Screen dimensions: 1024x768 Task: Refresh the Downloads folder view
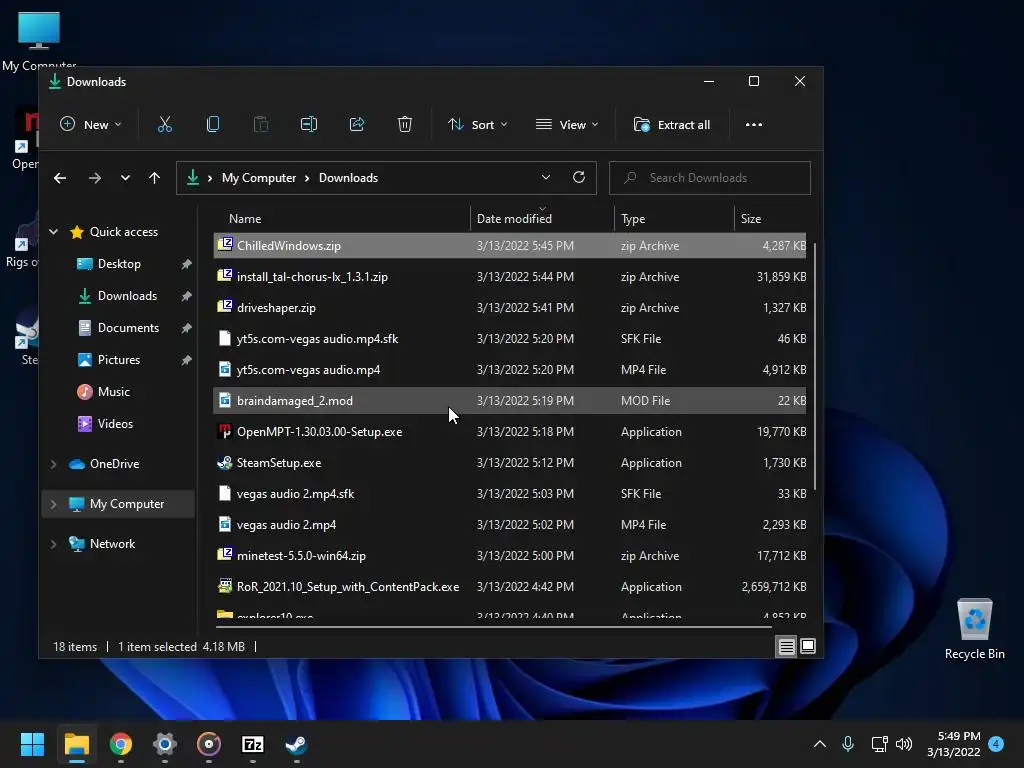tap(579, 177)
